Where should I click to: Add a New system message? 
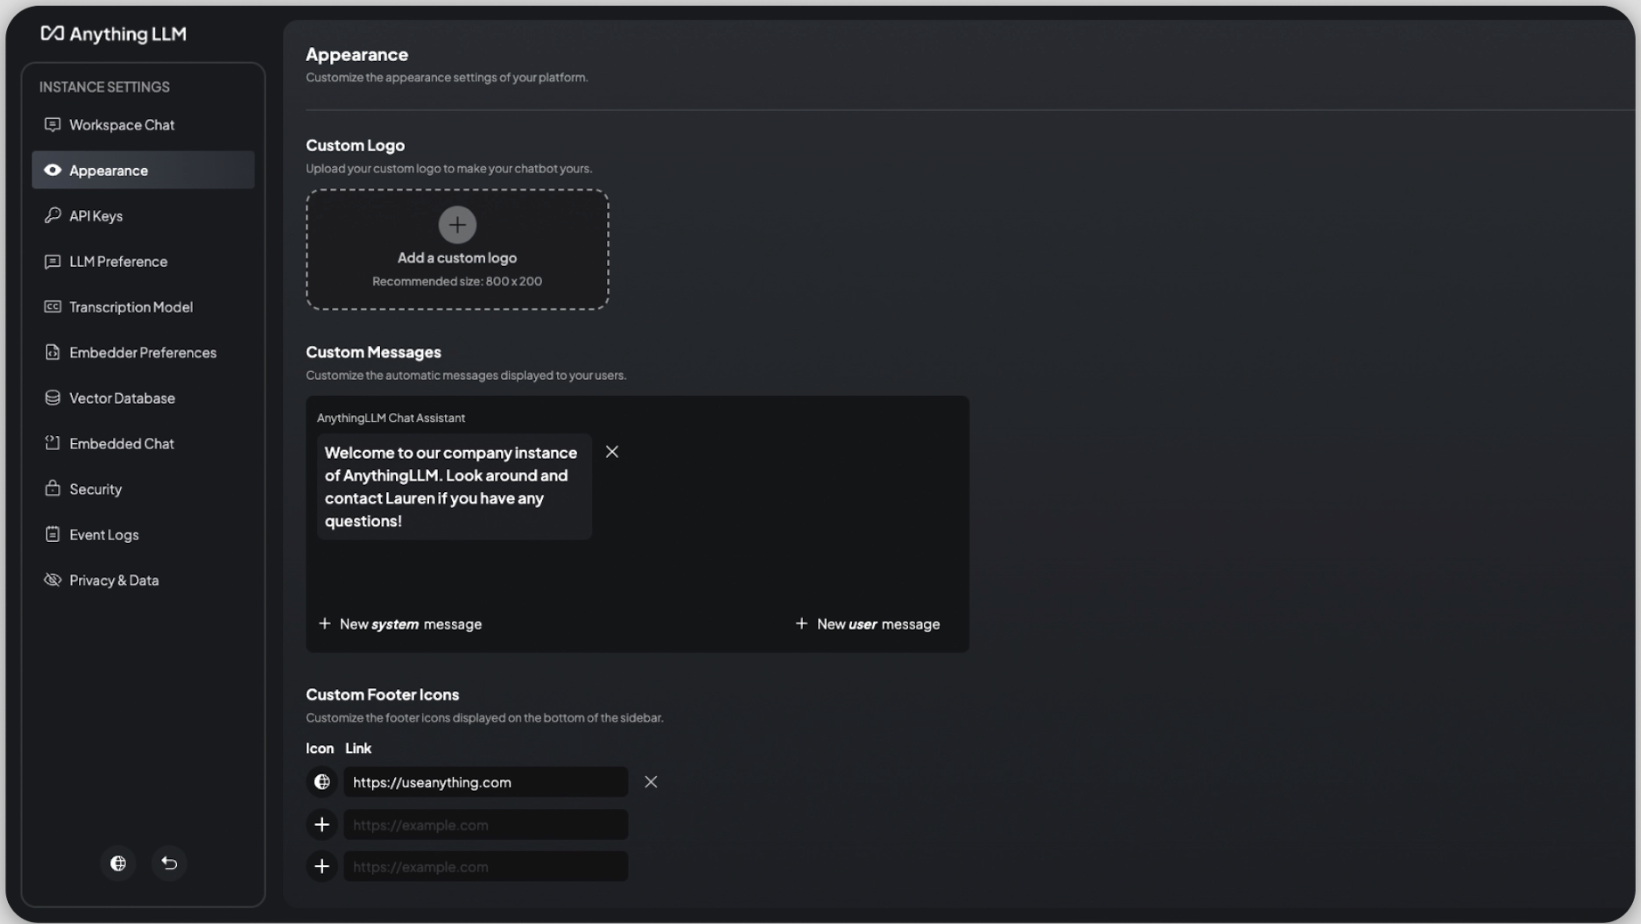point(400,624)
